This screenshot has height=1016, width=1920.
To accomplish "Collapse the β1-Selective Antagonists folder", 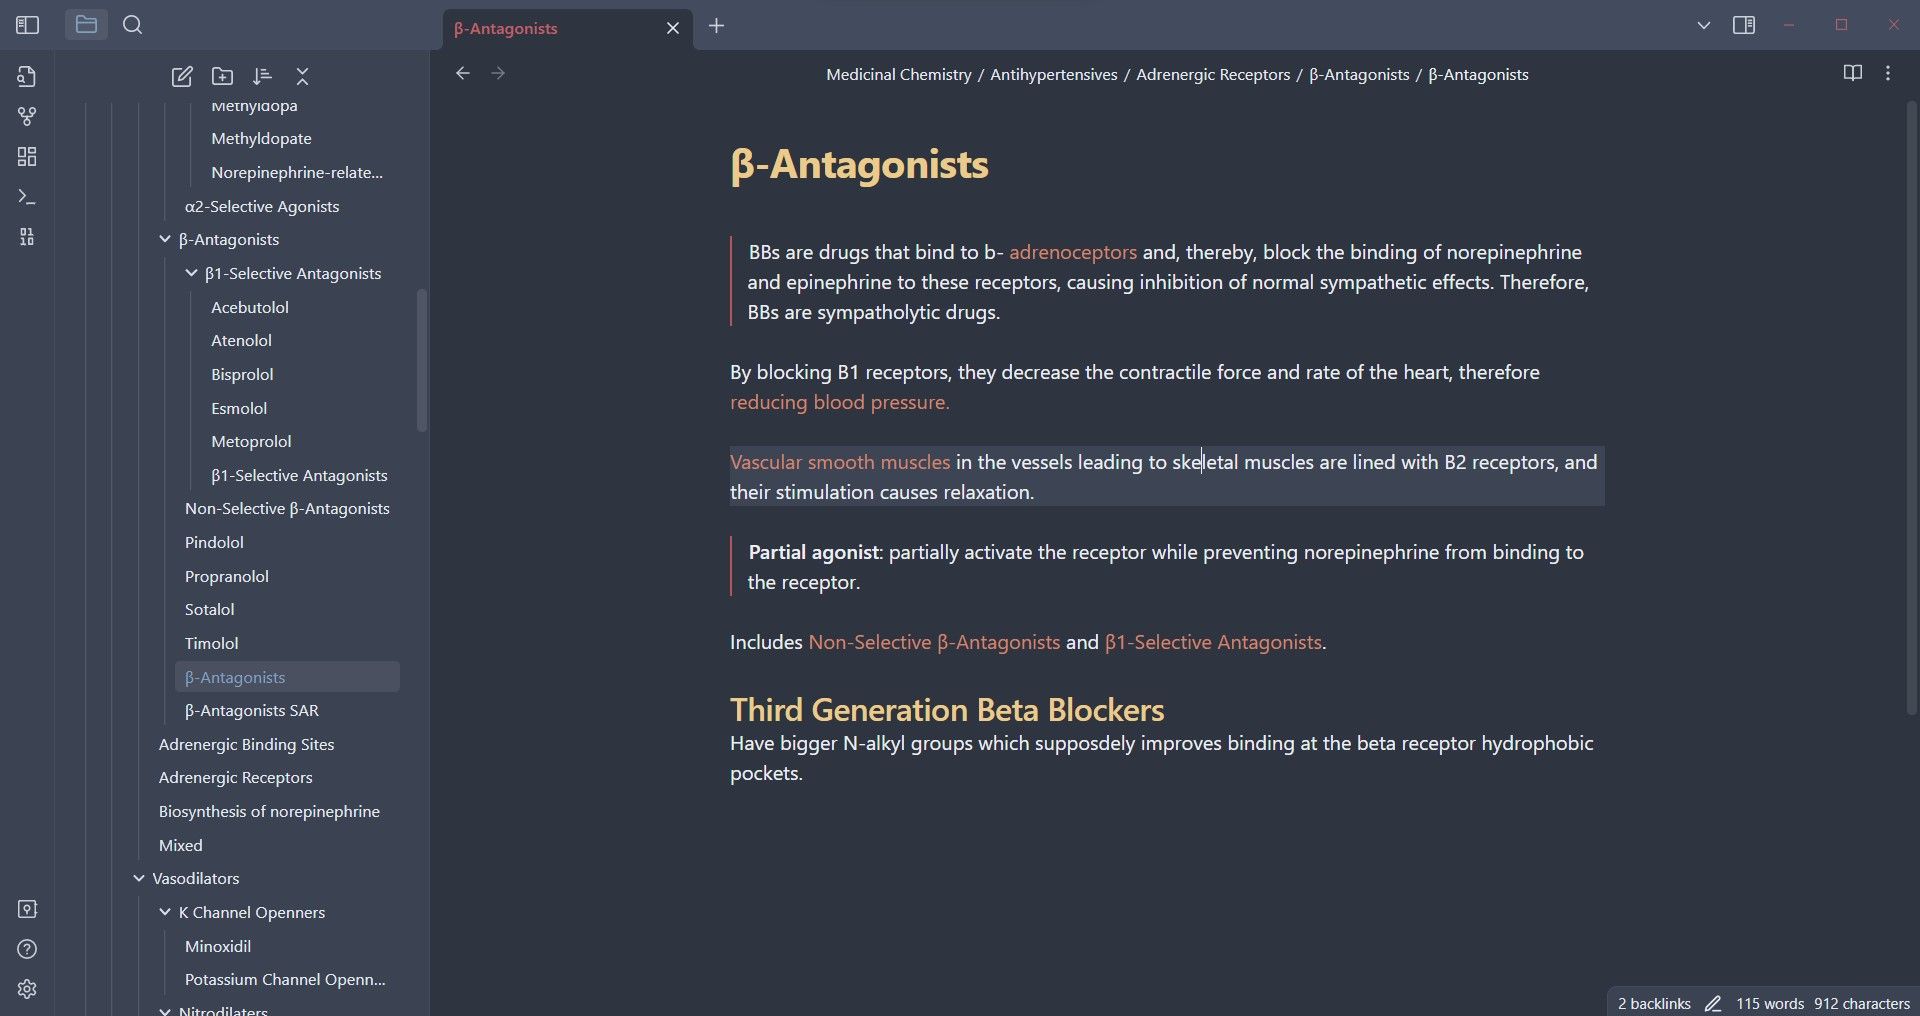I will pyautogui.click(x=191, y=273).
